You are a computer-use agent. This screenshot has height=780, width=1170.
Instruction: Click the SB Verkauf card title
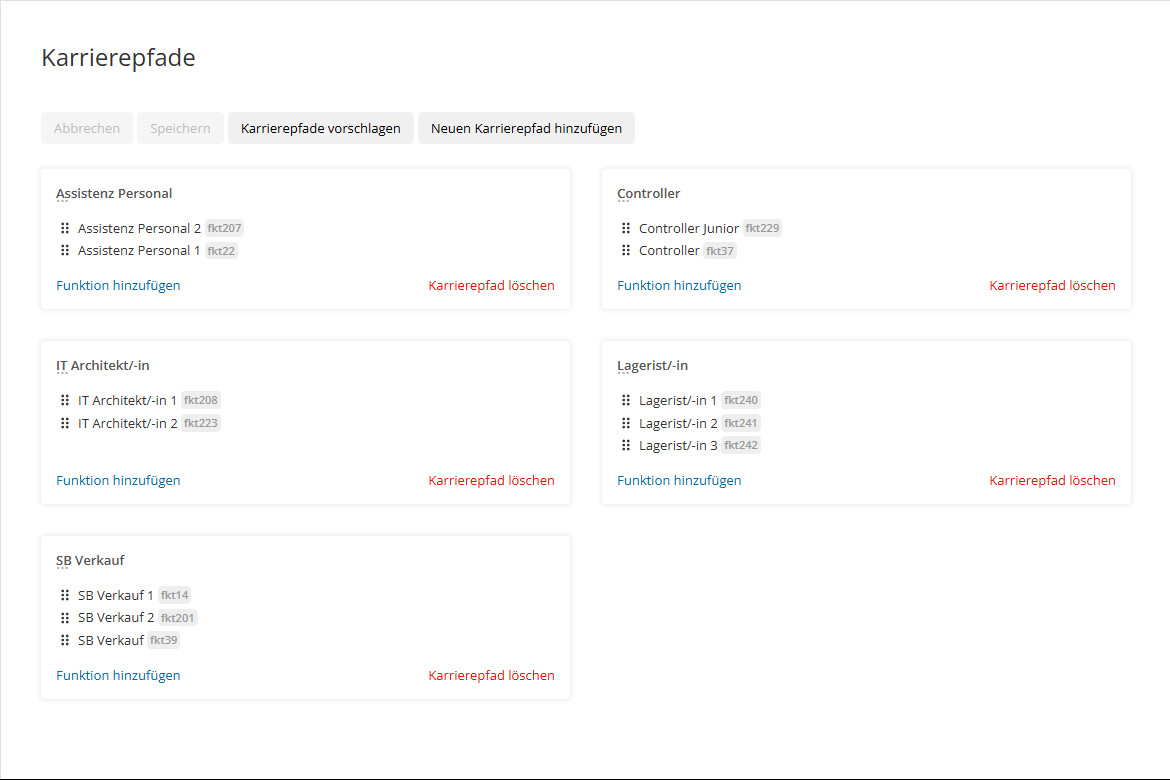coord(90,560)
